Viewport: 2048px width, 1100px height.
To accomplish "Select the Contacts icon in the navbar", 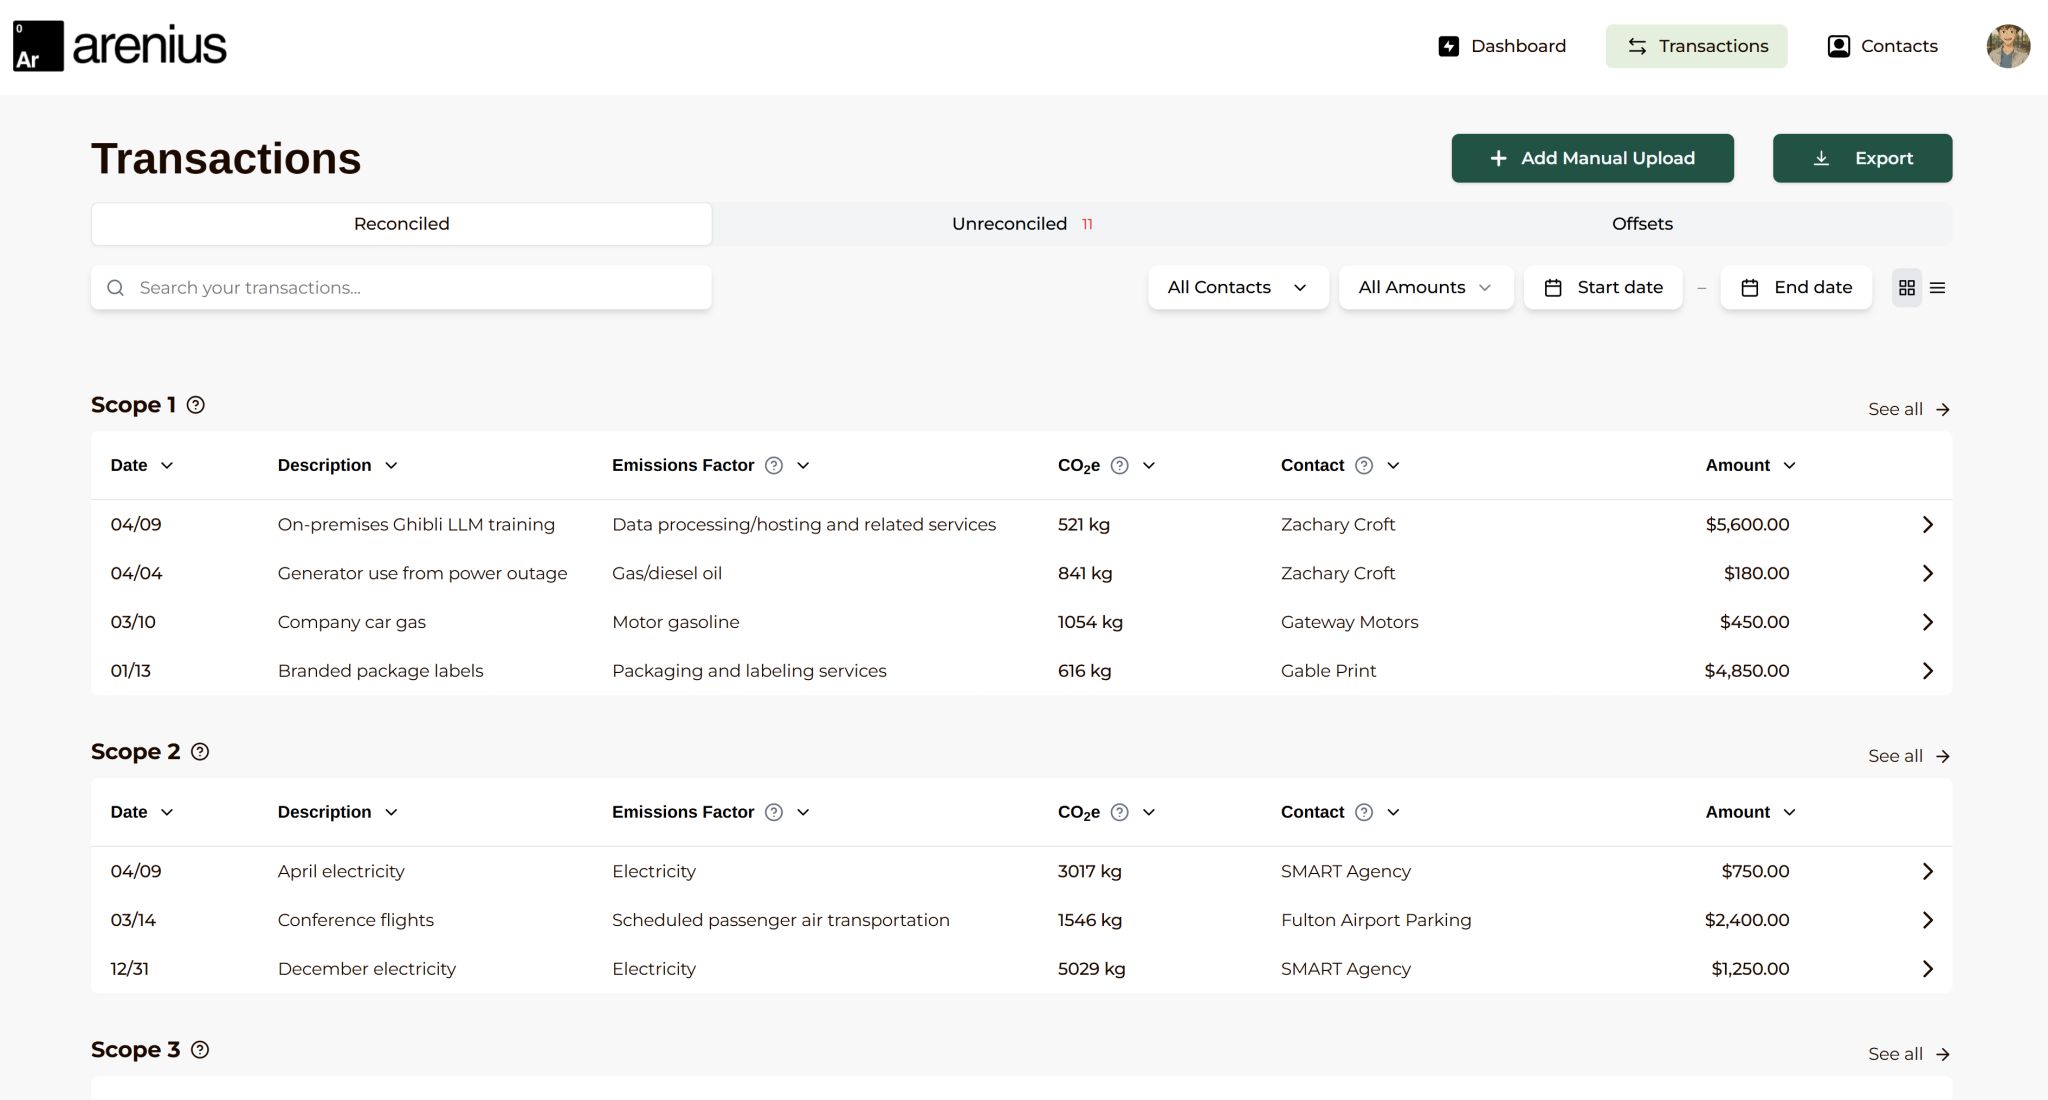I will 1839,46.
